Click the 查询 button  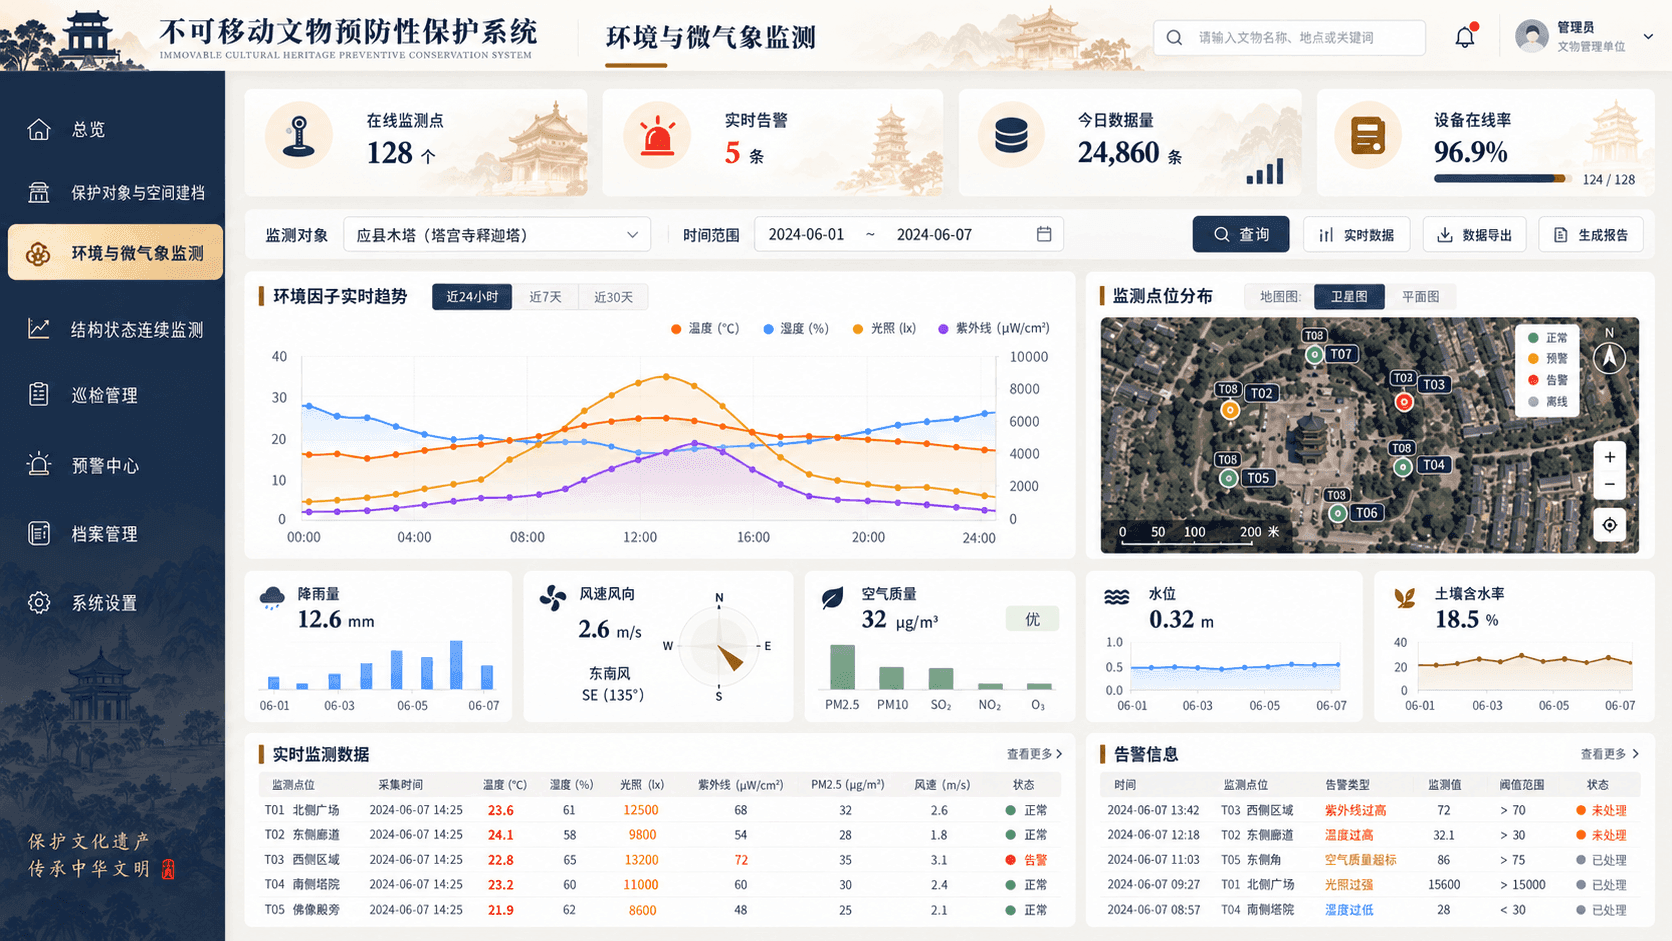(1241, 234)
